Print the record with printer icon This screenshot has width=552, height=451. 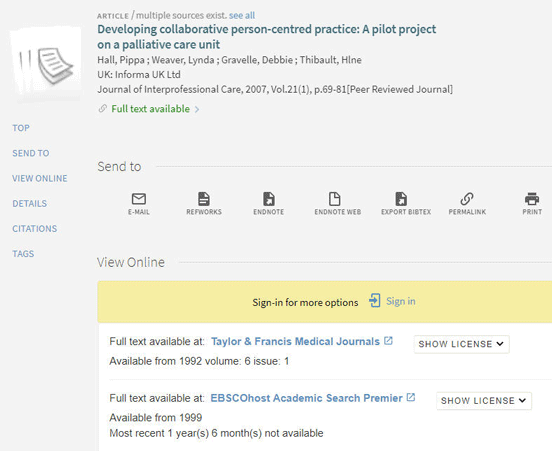pos(532,199)
